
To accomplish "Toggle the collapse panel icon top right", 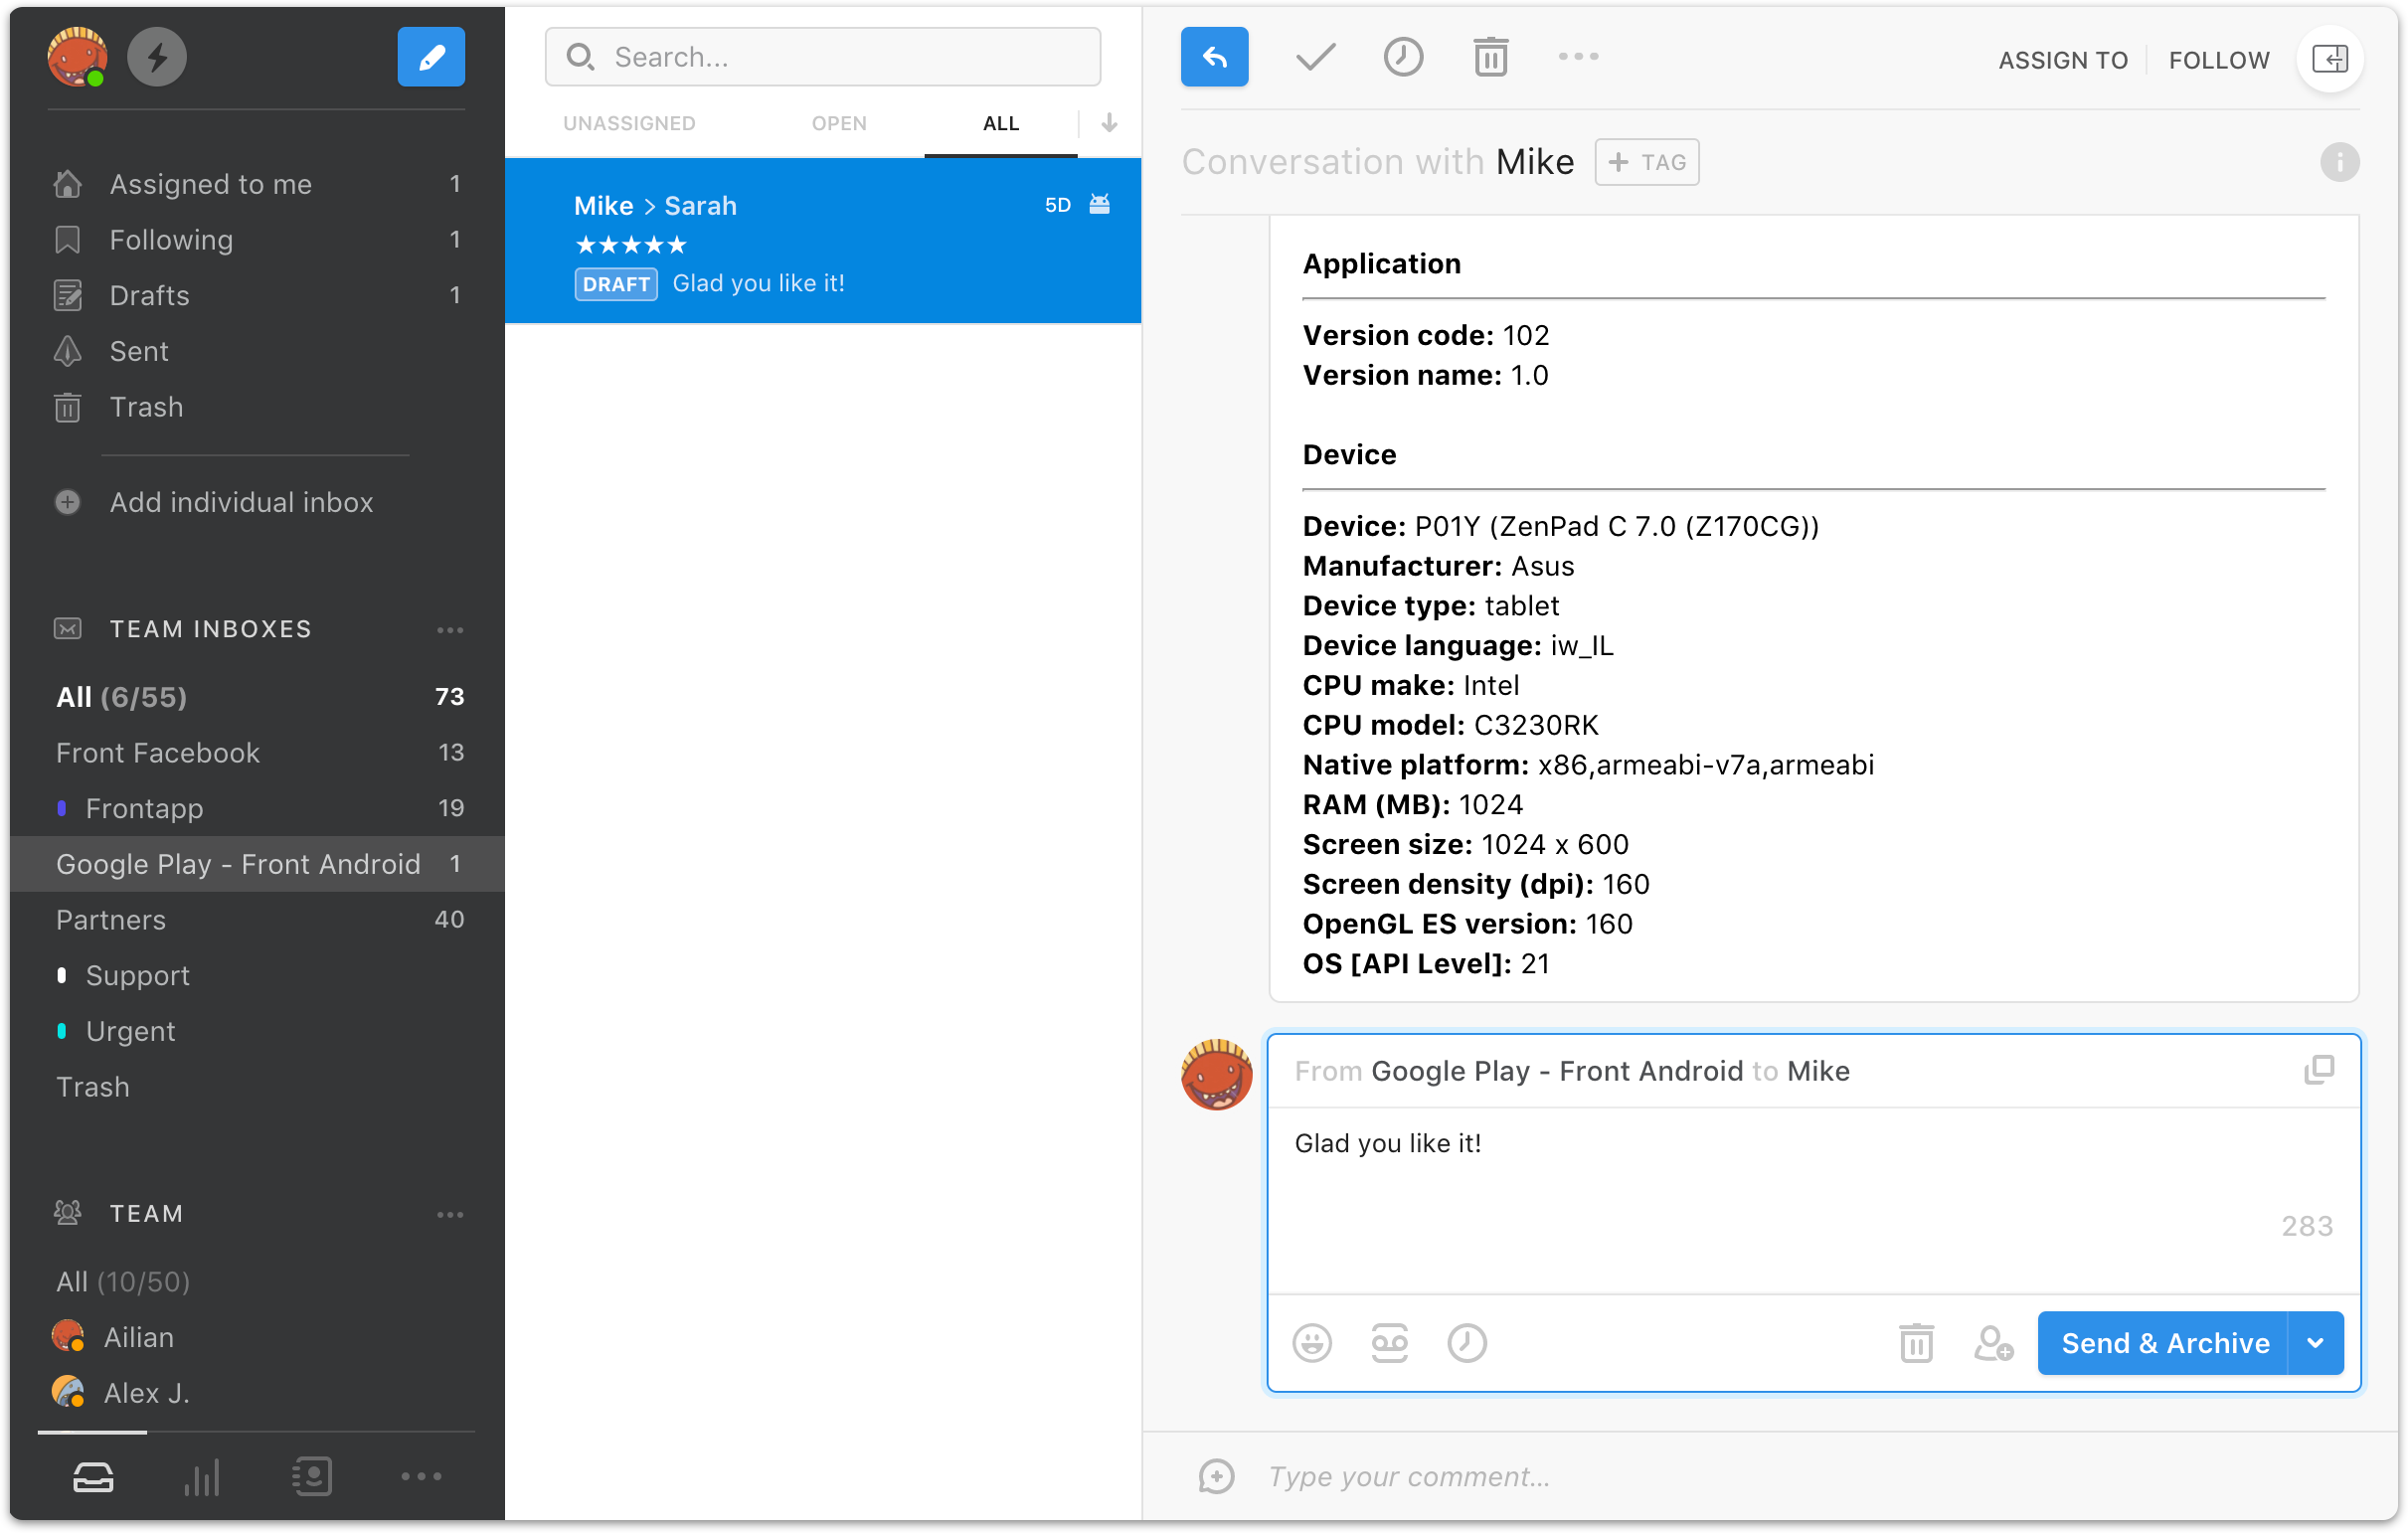I will [2330, 59].
